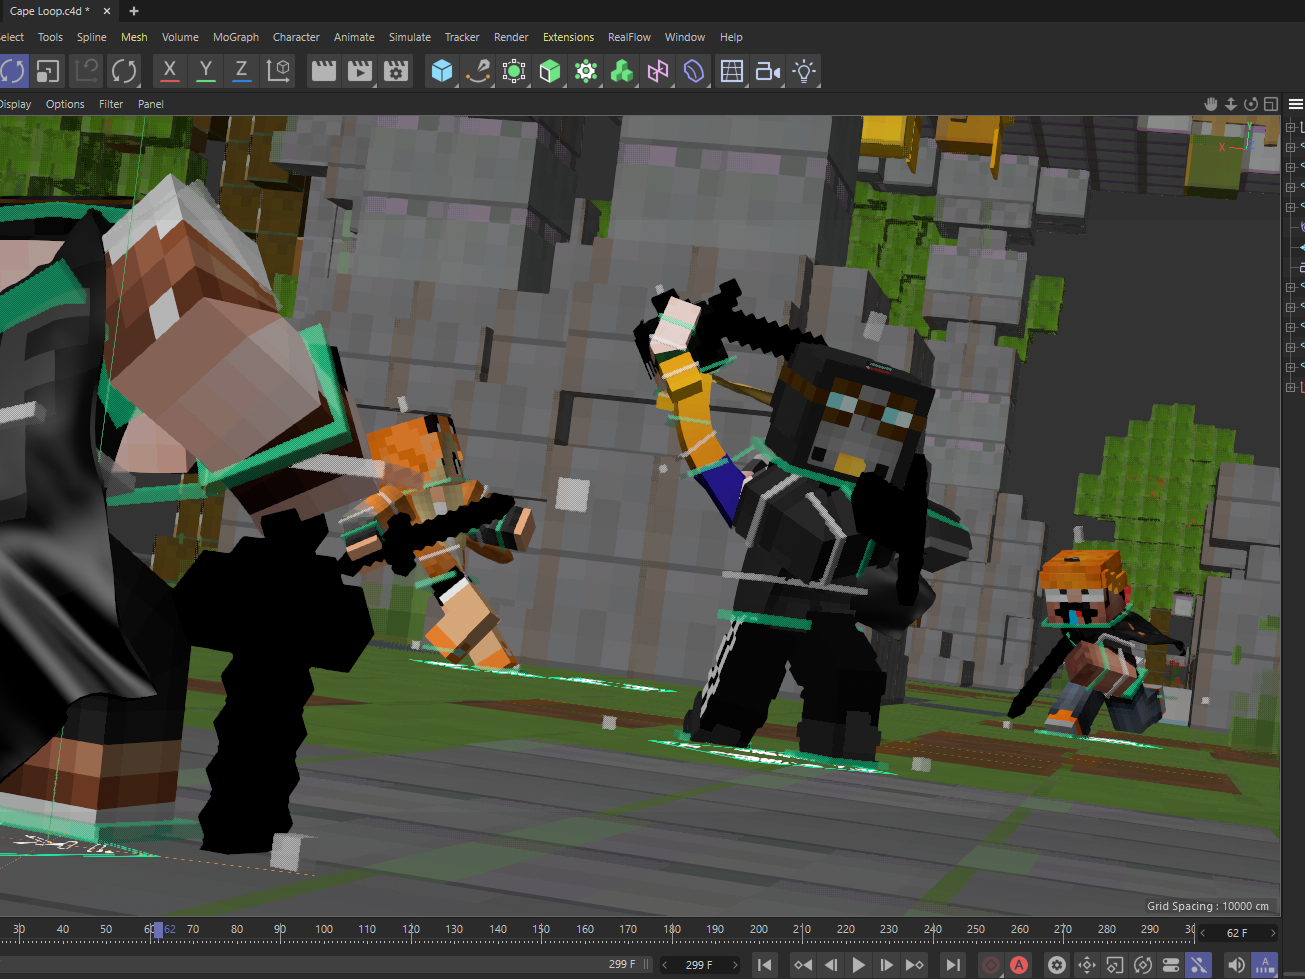This screenshot has width=1305, height=979.
Task: Add a Cube primitive object
Action: (x=442, y=71)
